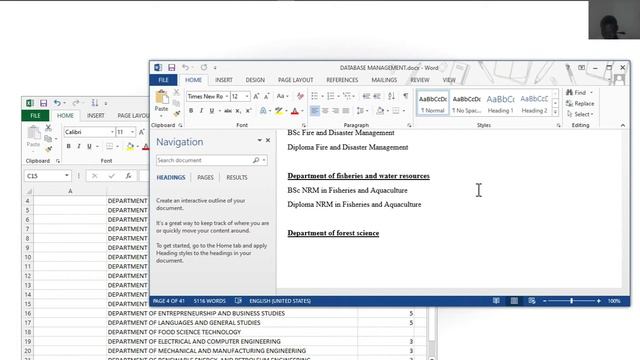
Task: Click the Shading paint bucket in Word
Action: [380, 111]
